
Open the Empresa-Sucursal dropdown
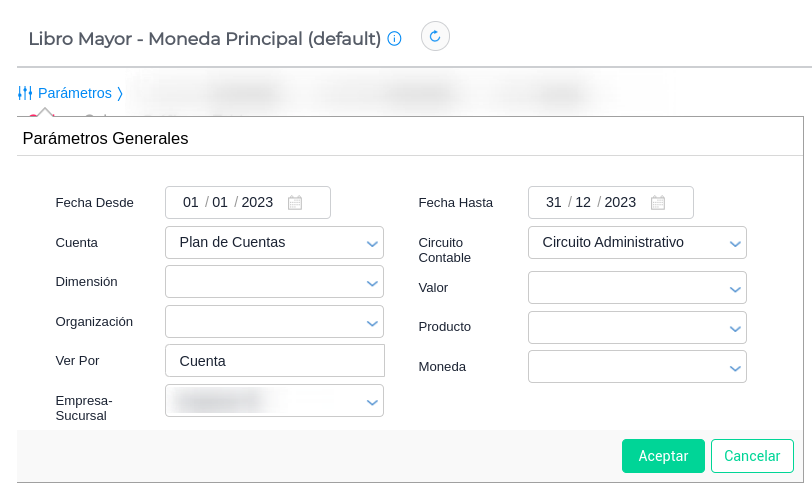372,402
